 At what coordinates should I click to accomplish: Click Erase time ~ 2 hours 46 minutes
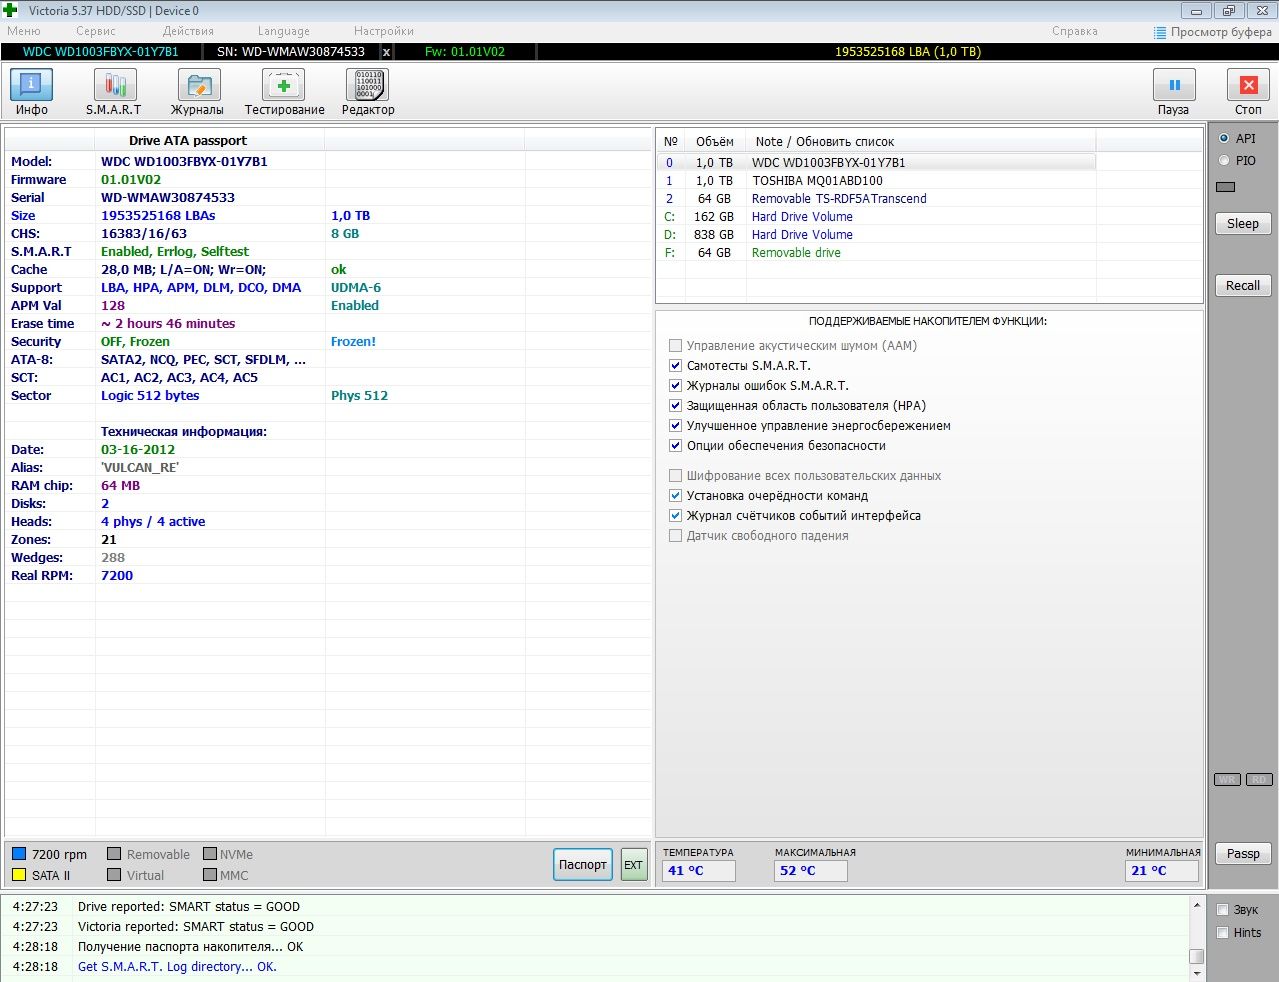tap(168, 324)
